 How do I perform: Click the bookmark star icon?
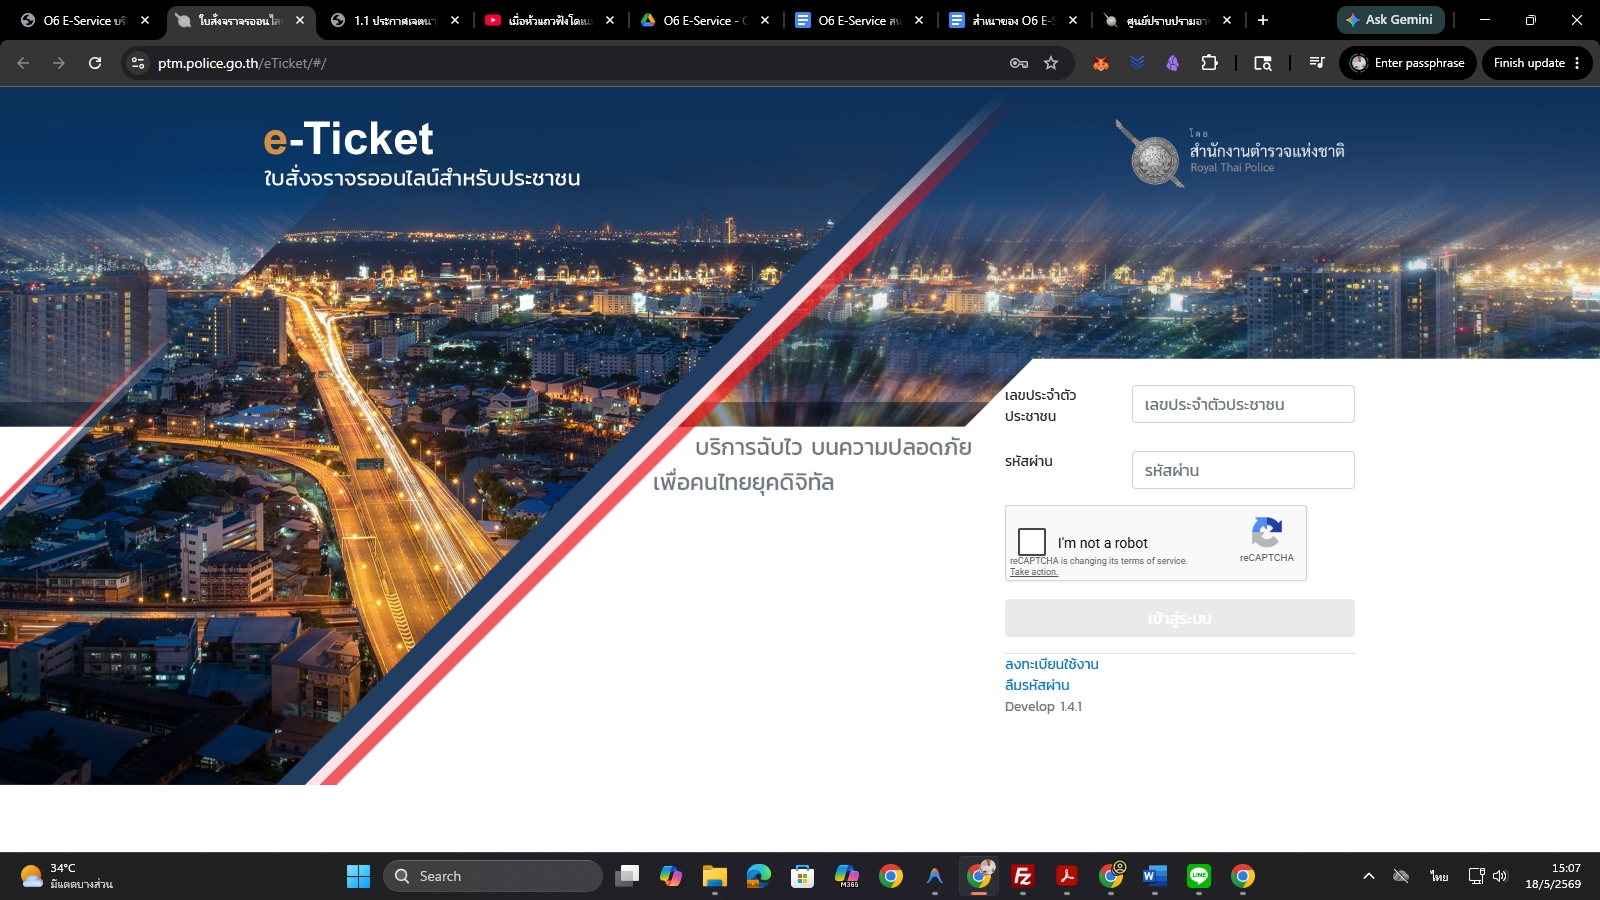click(x=1051, y=63)
